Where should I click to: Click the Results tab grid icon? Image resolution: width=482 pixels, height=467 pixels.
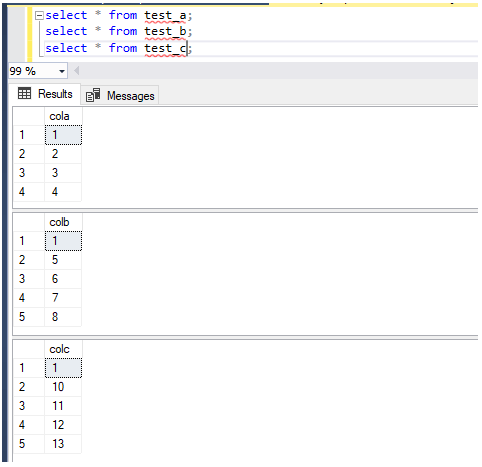click(x=24, y=93)
